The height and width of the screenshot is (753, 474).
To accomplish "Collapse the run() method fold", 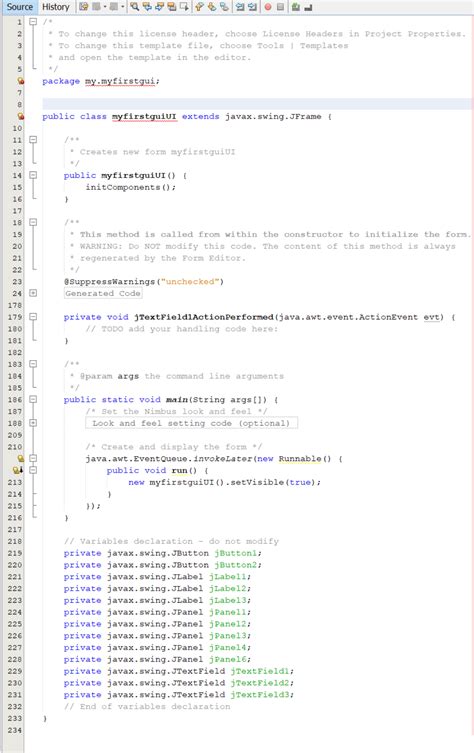I will click(x=33, y=470).
